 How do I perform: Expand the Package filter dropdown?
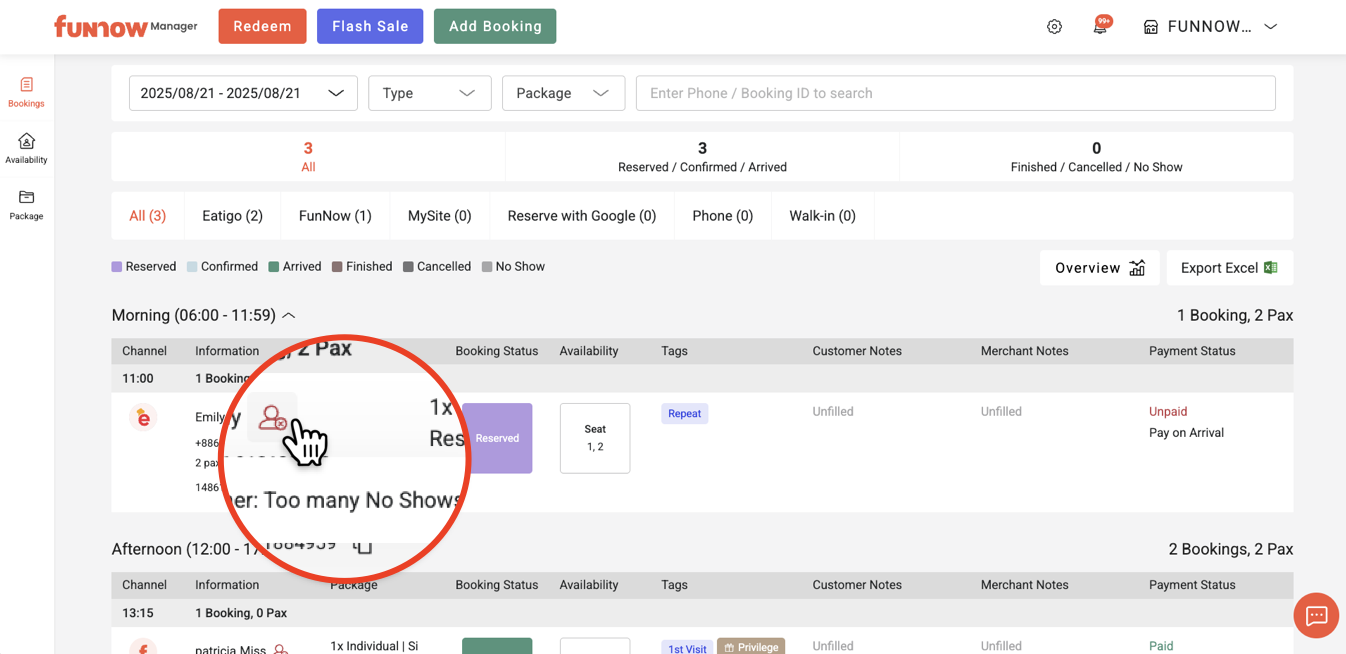[563, 93]
